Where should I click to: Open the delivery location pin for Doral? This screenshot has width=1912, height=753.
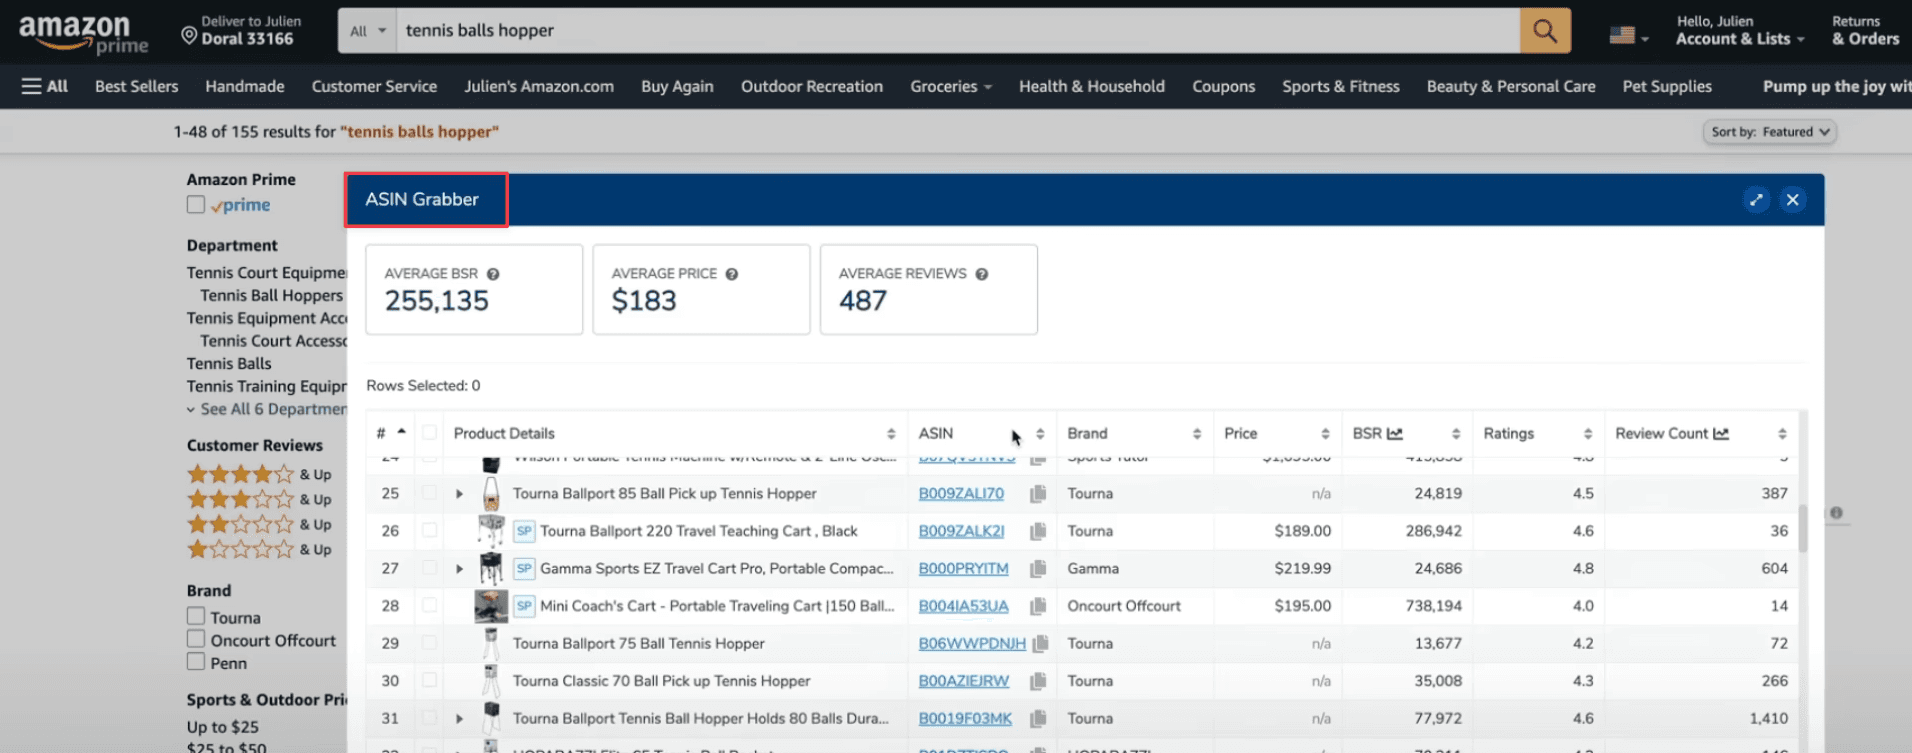point(188,35)
